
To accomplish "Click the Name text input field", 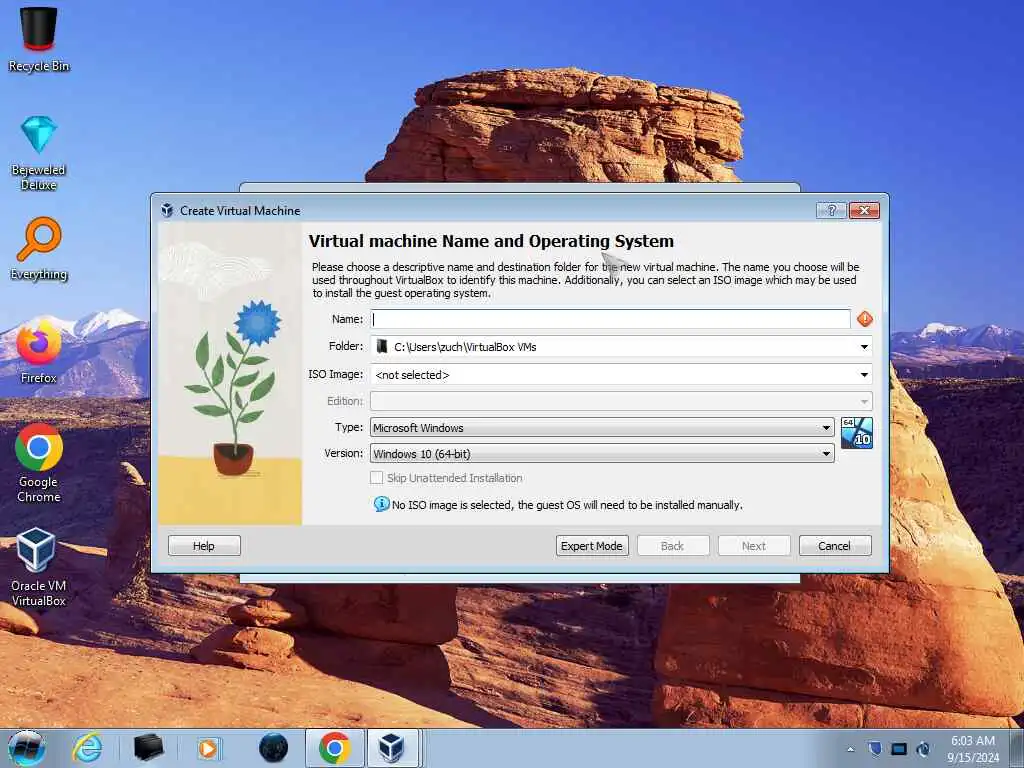I will [610, 319].
